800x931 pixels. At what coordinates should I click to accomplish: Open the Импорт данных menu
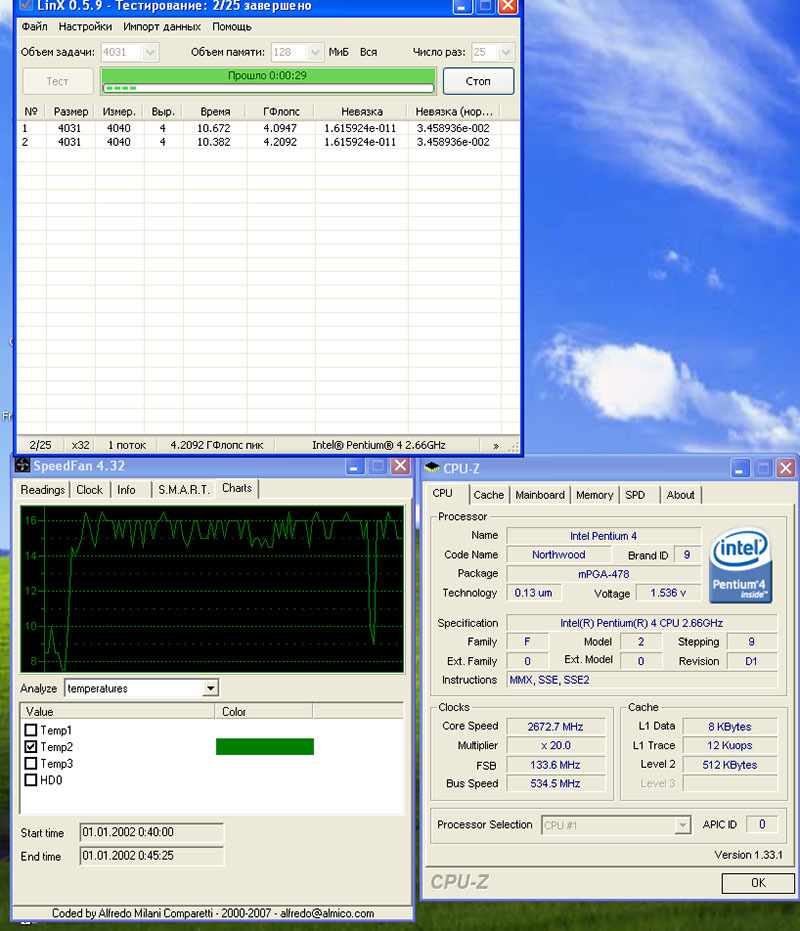162,27
